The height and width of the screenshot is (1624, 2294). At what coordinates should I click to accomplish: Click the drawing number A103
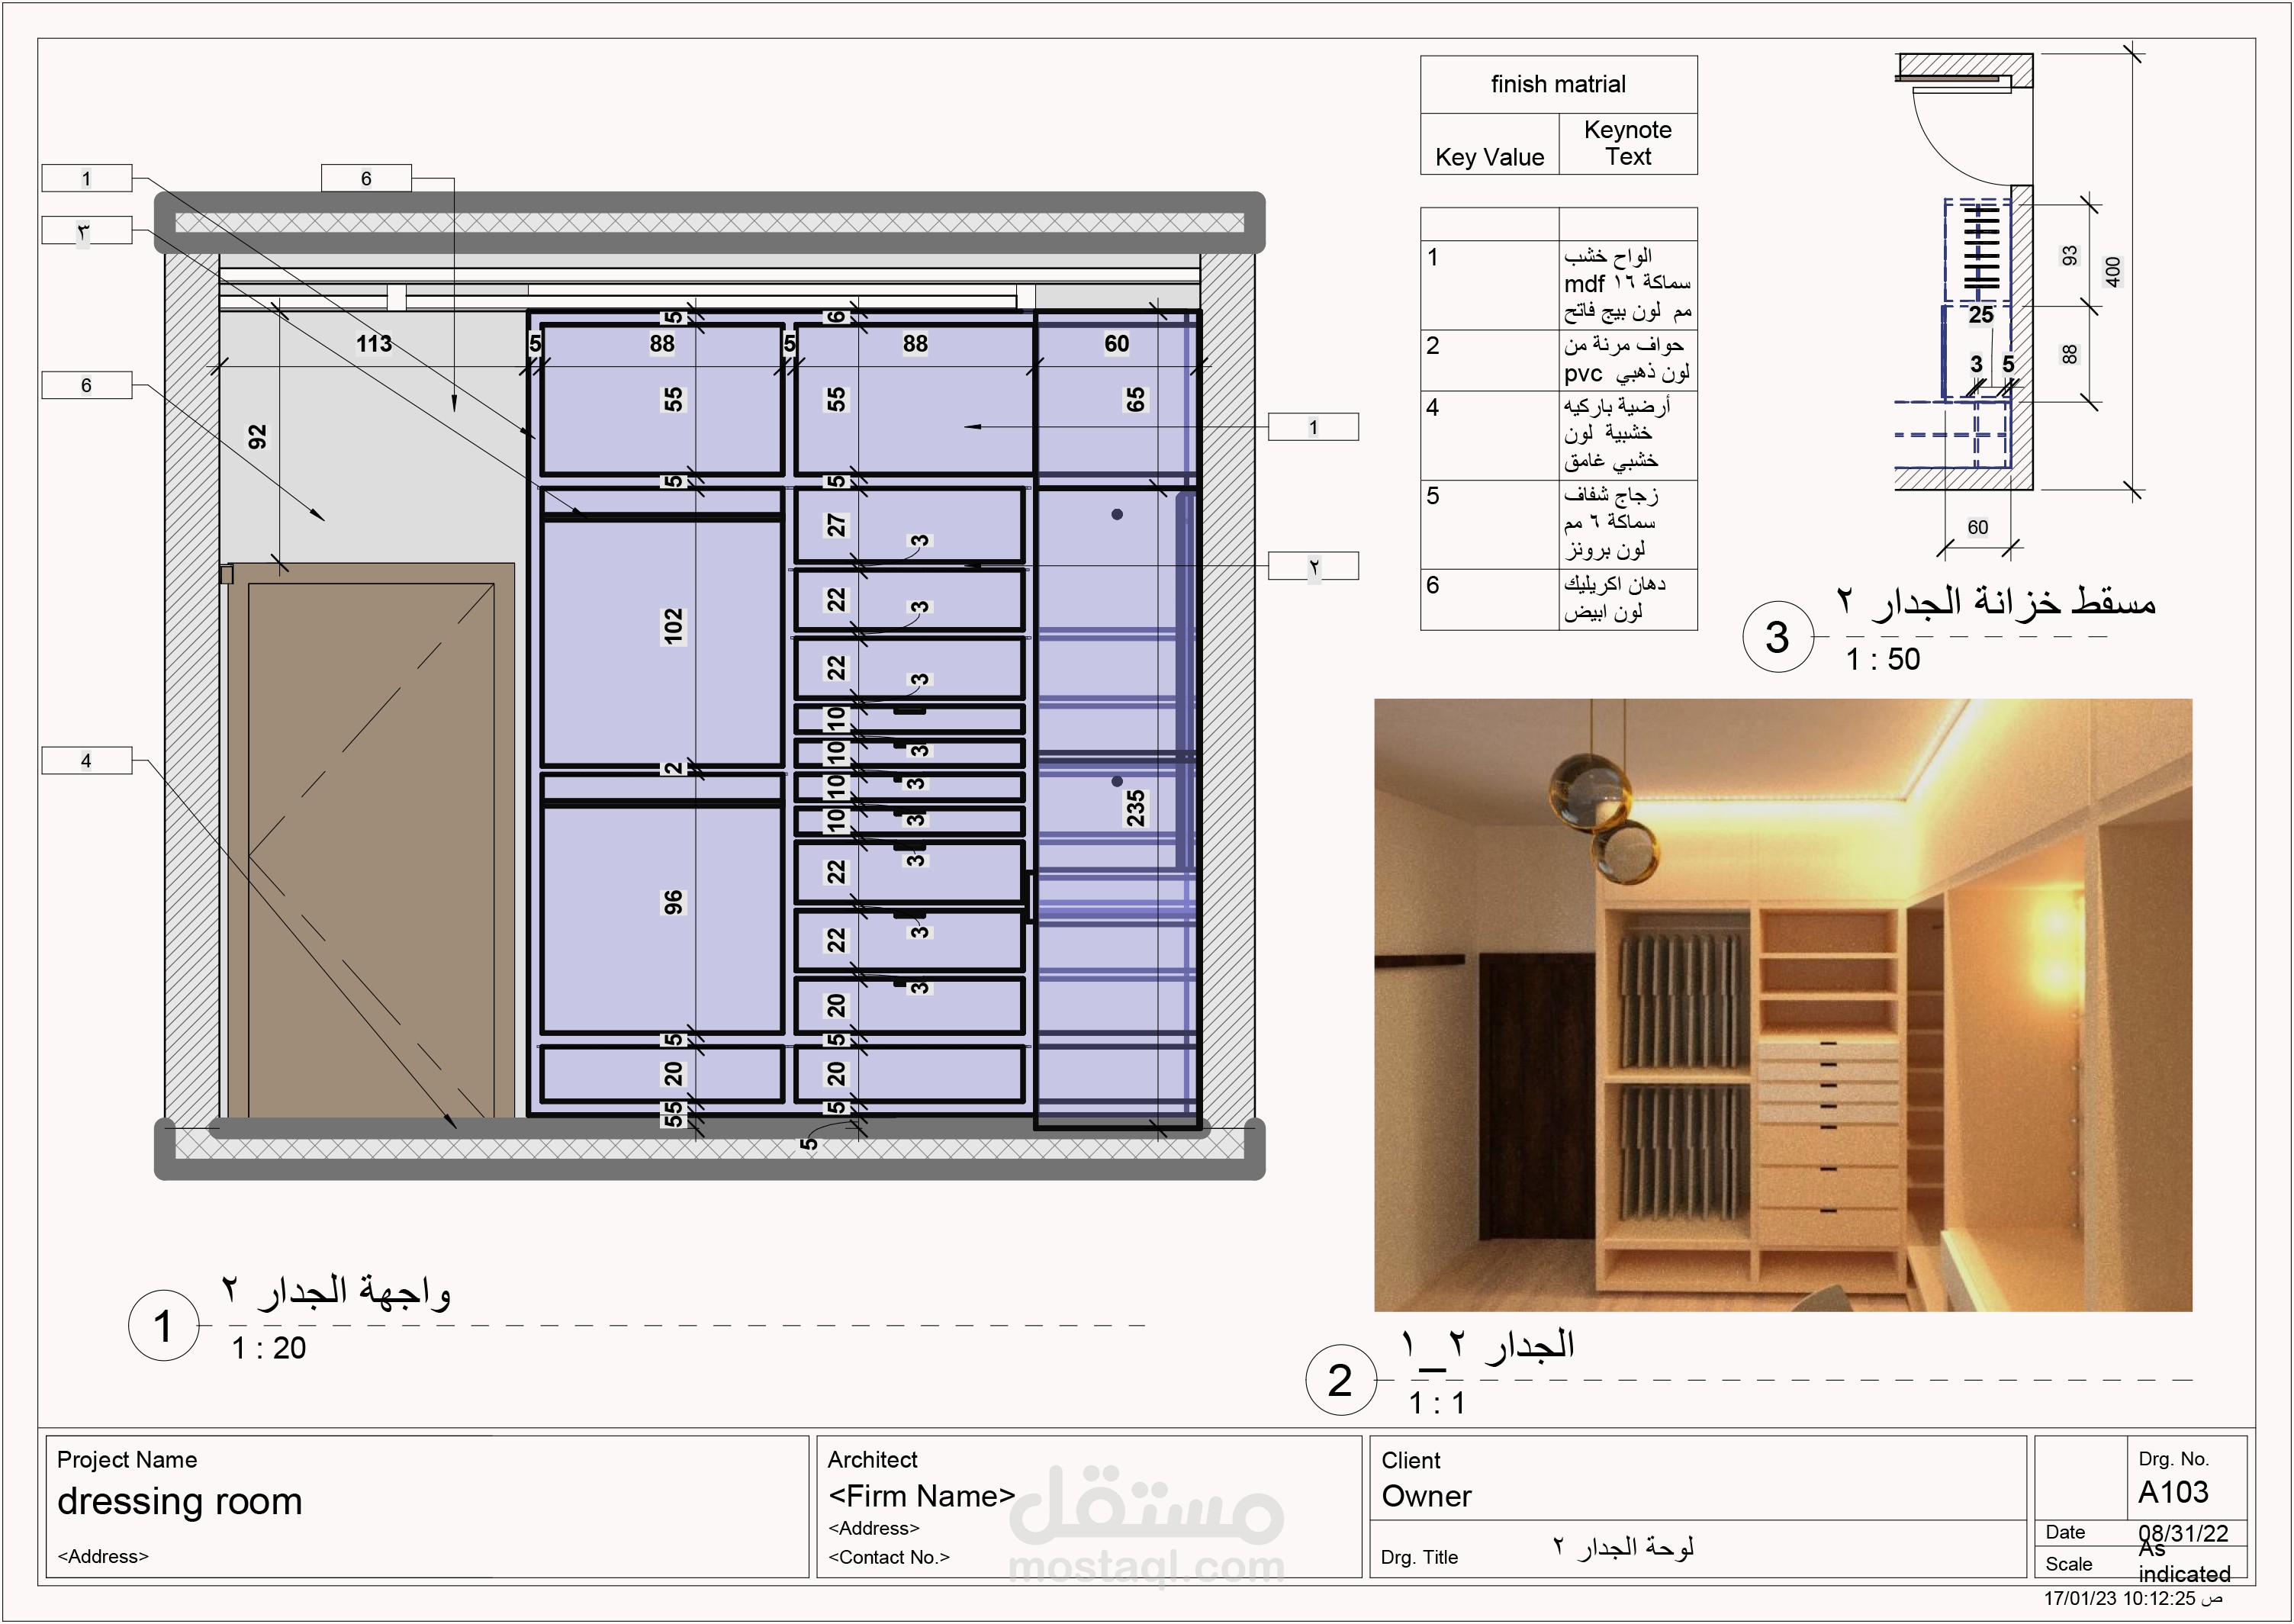point(2173,1492)
